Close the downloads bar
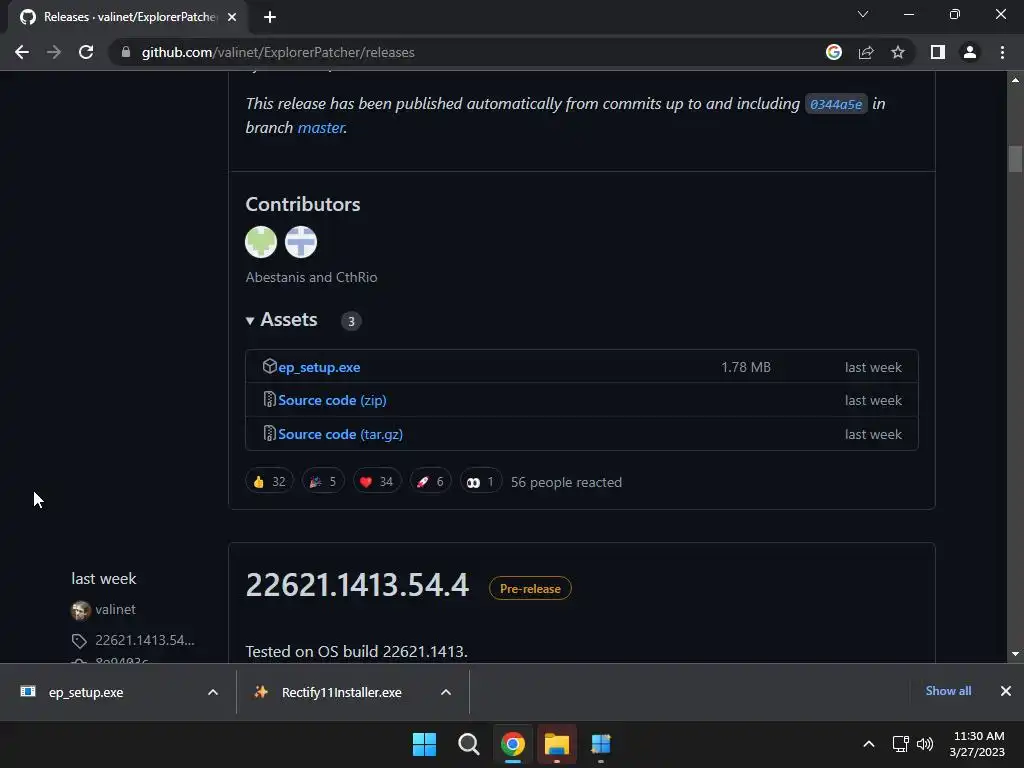1024x768 pixels. pos(1006,691)
